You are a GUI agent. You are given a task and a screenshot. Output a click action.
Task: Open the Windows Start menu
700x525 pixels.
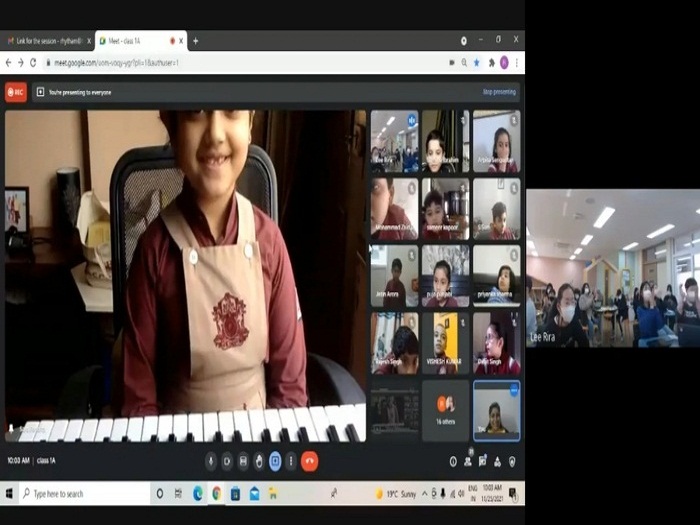click(x=9, y=493)
